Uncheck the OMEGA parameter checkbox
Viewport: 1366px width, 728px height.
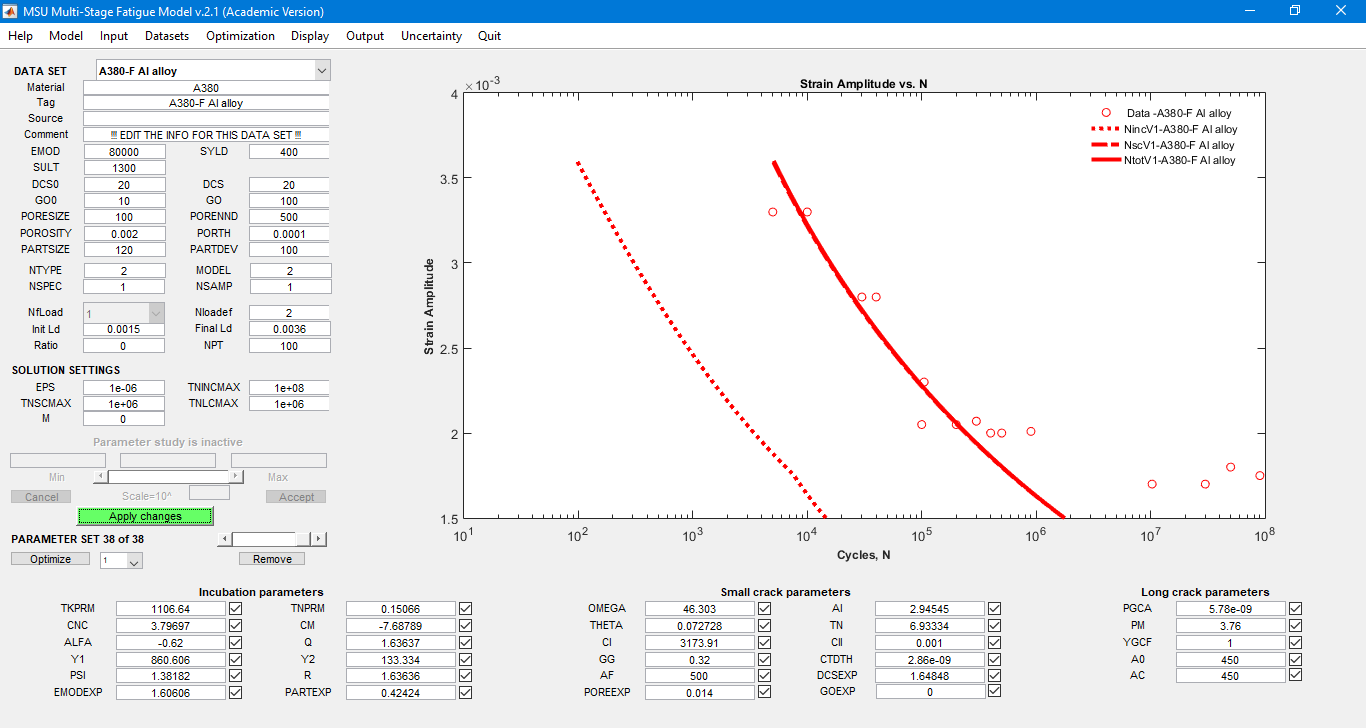(x=765, y=608)
